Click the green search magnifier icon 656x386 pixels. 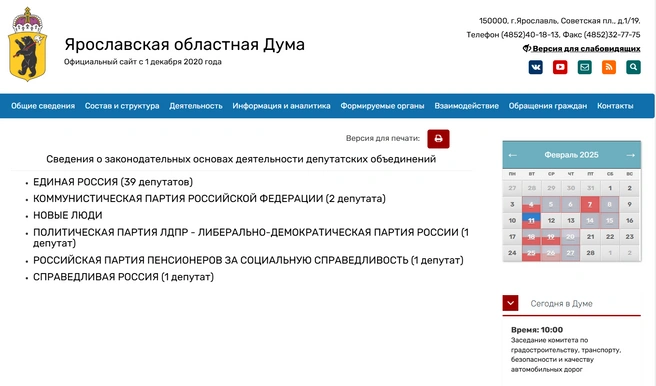click(x=633, y=67)
